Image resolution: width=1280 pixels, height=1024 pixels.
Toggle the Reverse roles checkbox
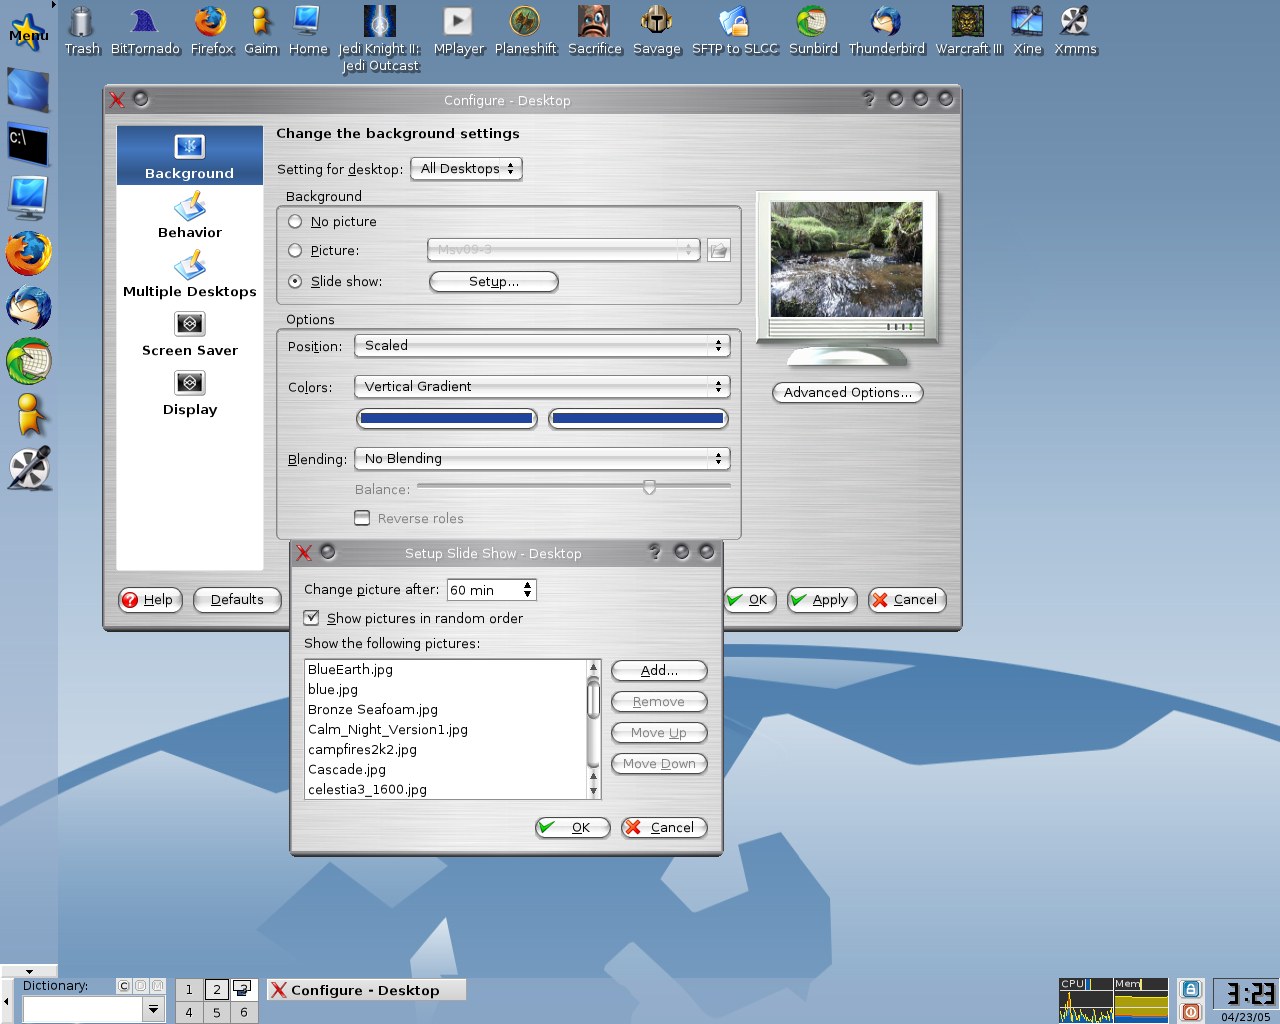pyautogui.click(x=362, y=518)
